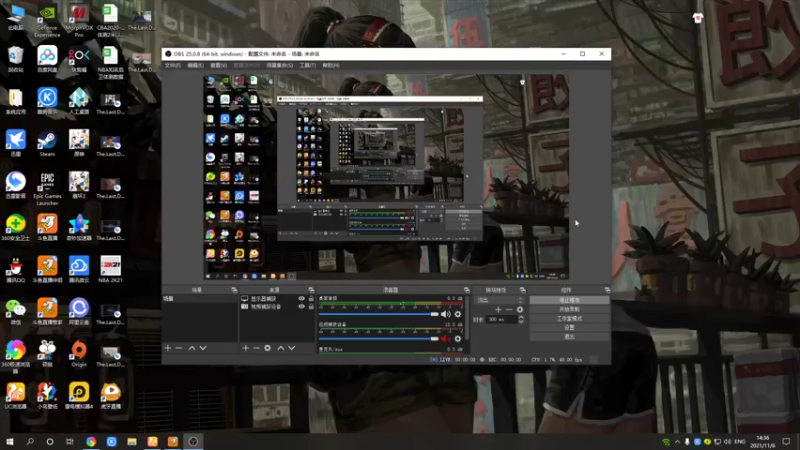Undock the Sources panel via its header icon
This screenshot has width=800, height=450.
point(311,290)
